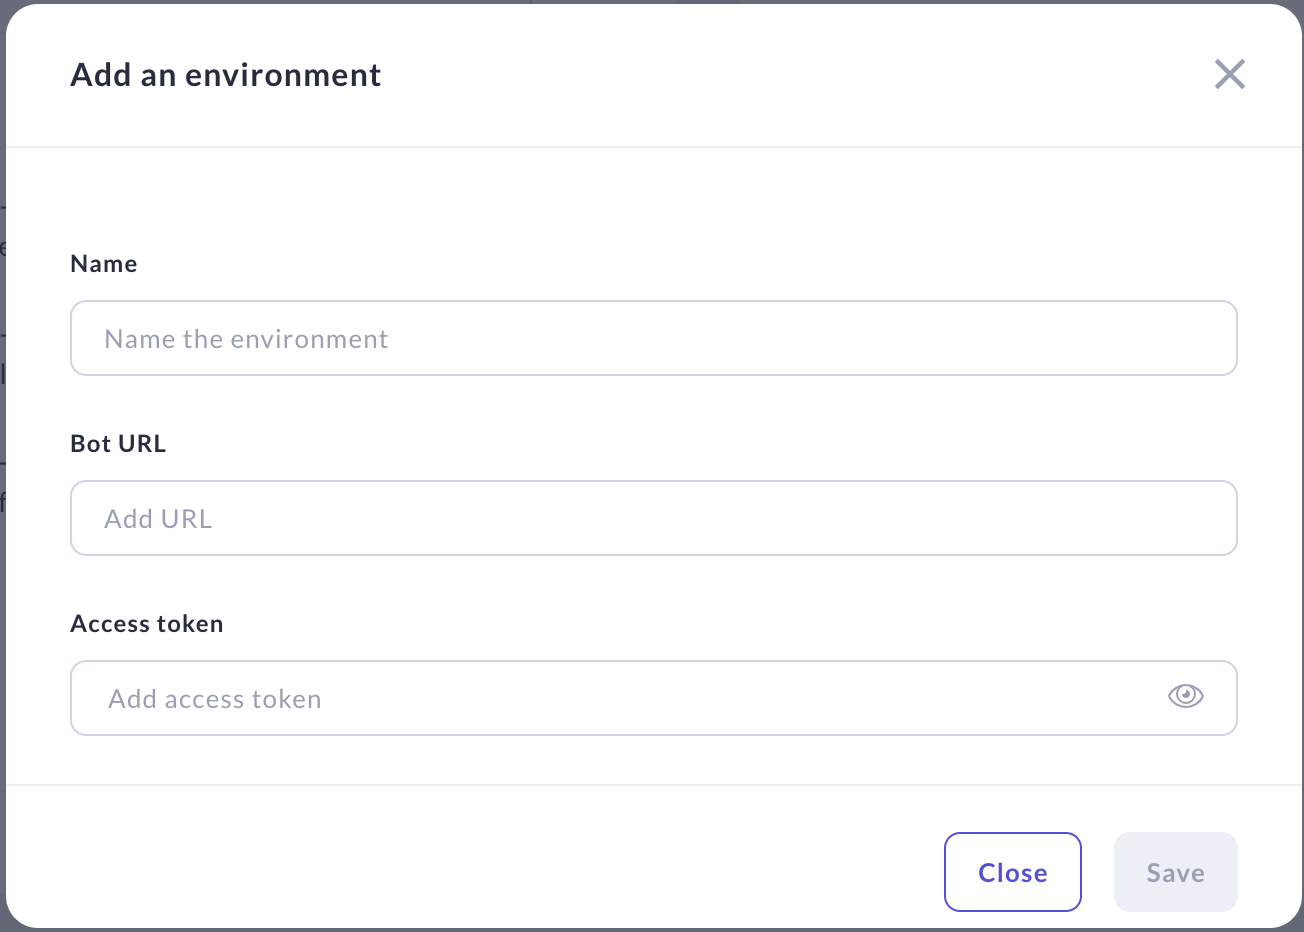Place cursor in environment name input
This screenshot has width=1304, height=932.
tap(653, 339)
